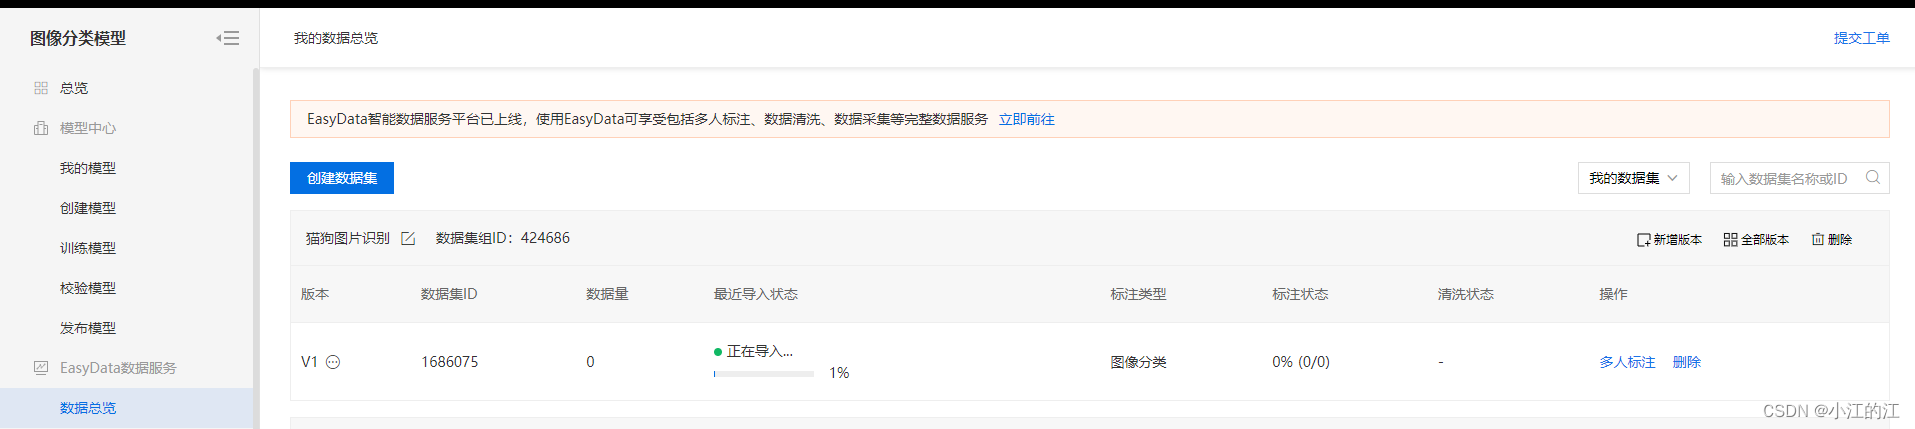Click the 清洗状态 column header
Viewport: 1915px width, 429px height.
[1465, 294]
